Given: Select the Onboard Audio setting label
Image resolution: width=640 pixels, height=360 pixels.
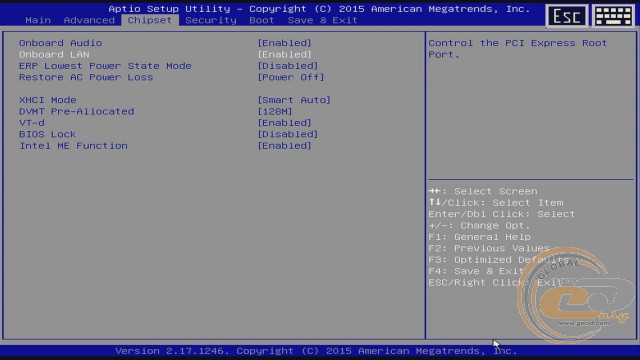Looking at the screenshot, I should [x=60, y=43].
